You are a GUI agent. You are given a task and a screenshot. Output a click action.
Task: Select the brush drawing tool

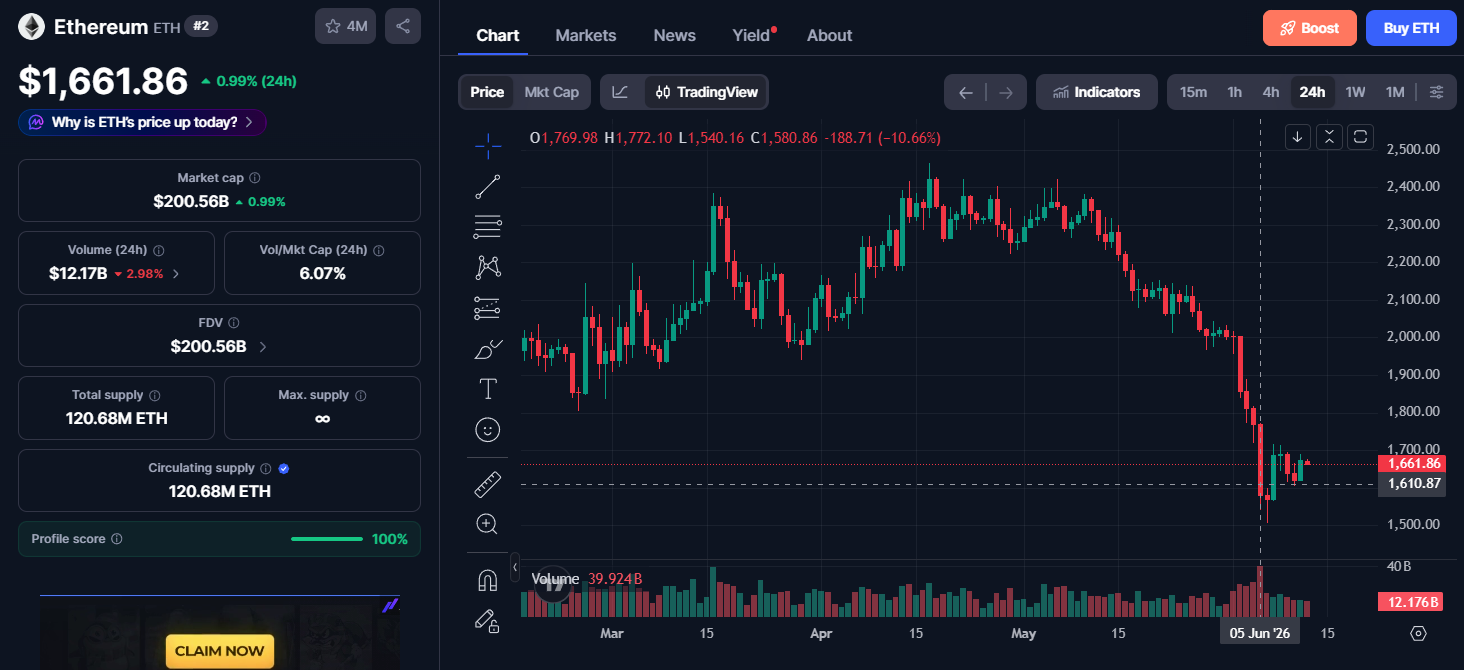(488, 348)
